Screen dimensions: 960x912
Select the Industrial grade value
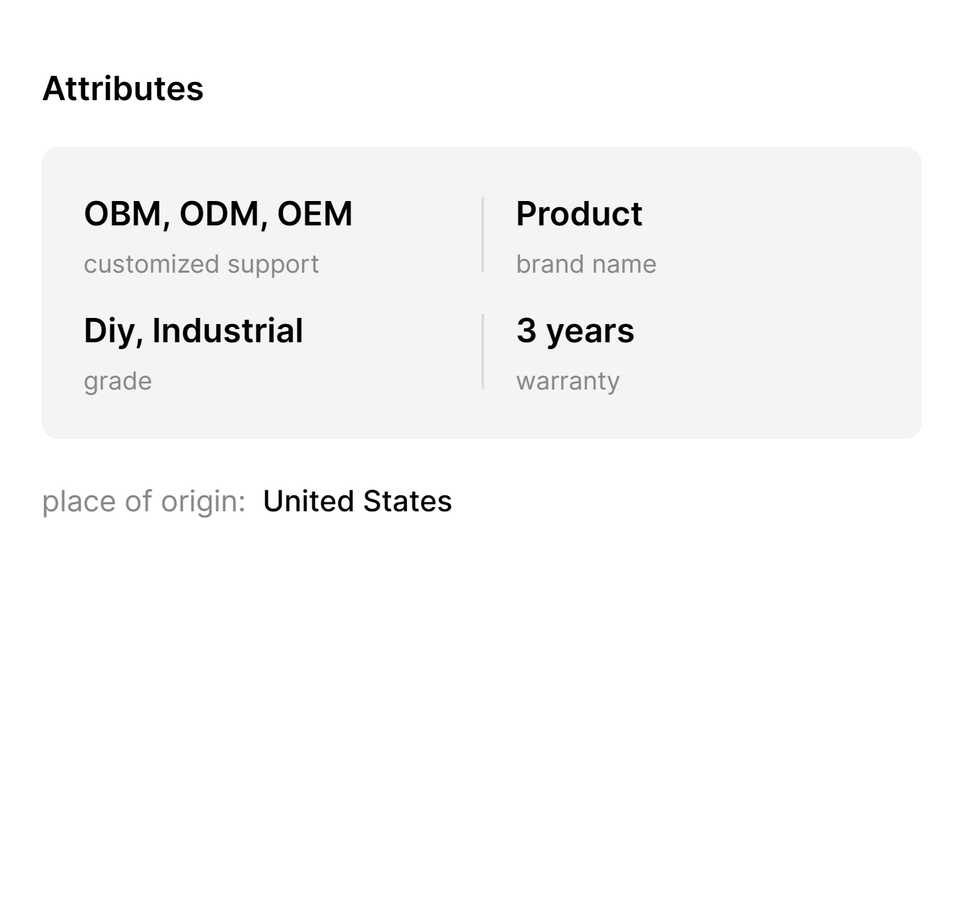(x=227, y=331)
